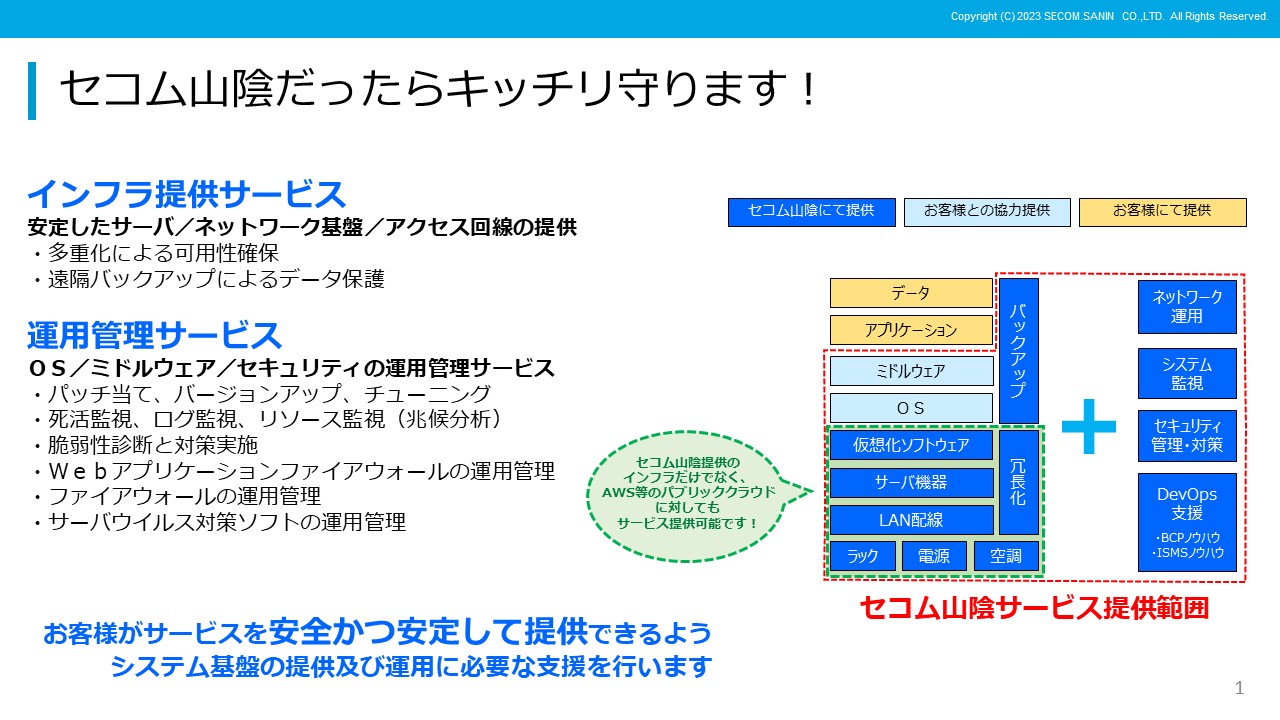Click the 仮想化ソフトウェア box
The width and height of the screenshot is (1280, 720).
[911, 445]
